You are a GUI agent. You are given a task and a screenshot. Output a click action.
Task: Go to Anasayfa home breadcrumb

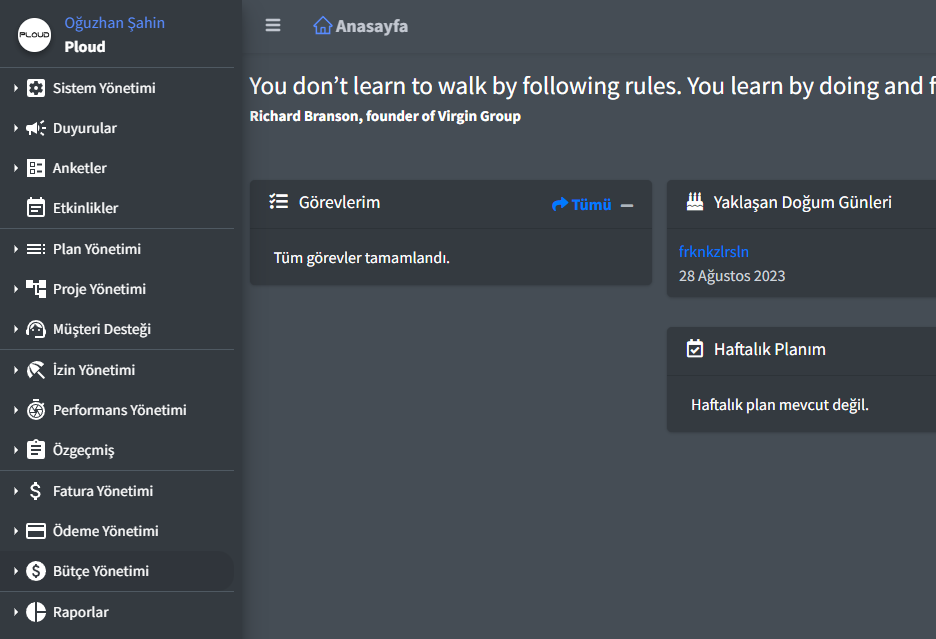[x=361, y=26]
